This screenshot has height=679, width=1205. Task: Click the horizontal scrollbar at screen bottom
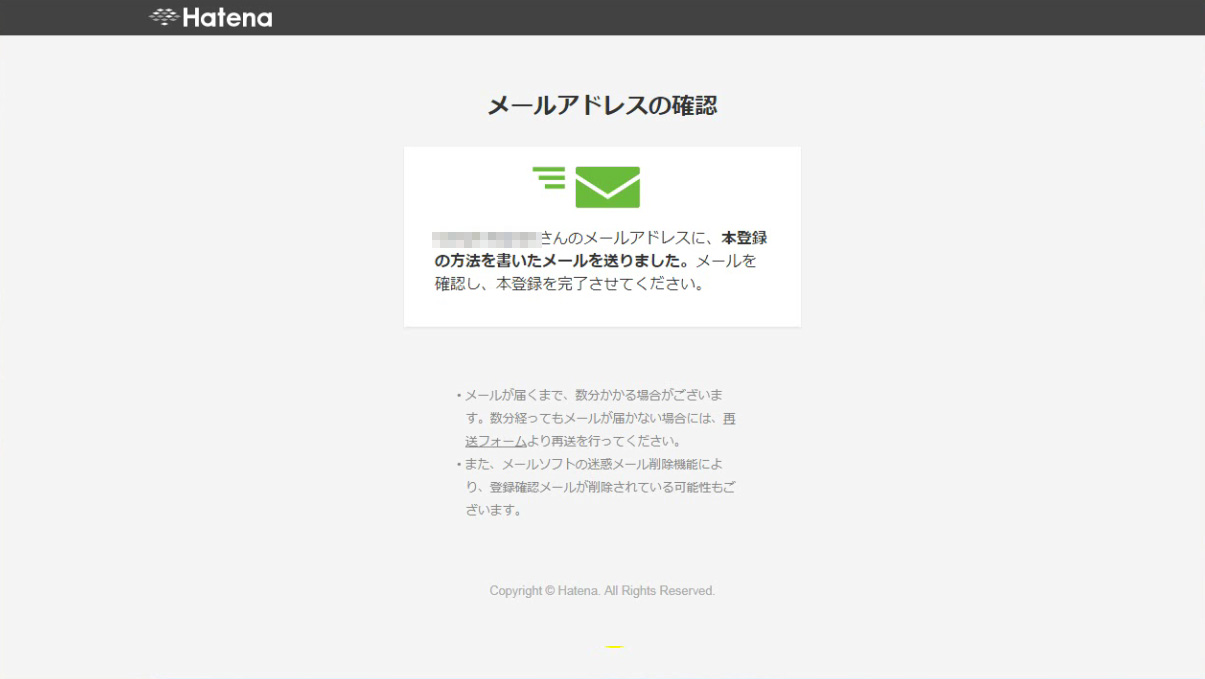point(602,674)
